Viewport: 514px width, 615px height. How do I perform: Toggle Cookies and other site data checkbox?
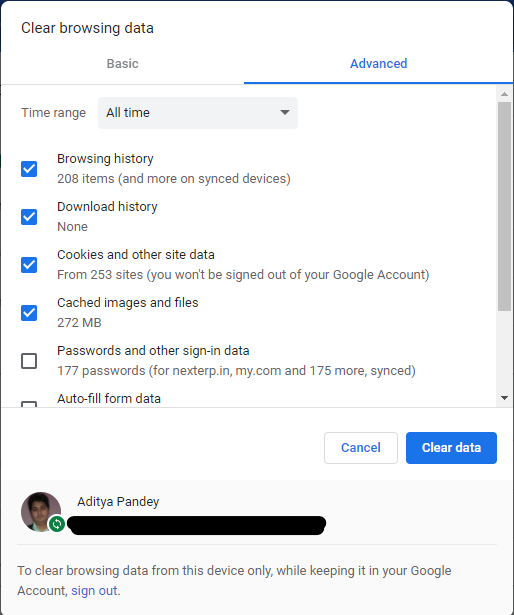[x=29, y=265]
